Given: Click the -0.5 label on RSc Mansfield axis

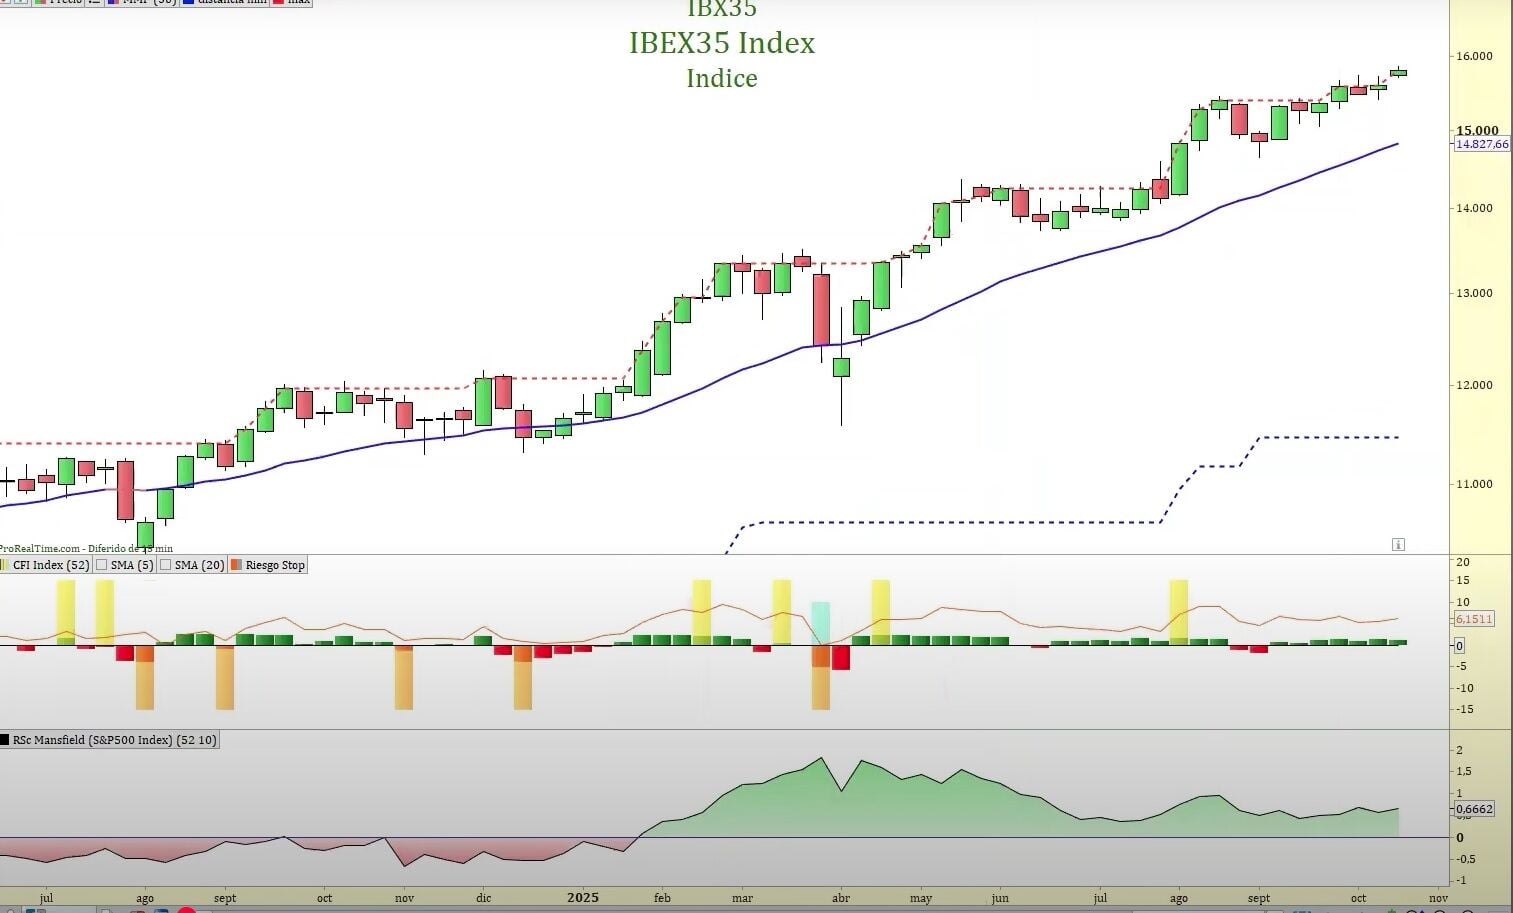Looking at the screenshot, I should (x=1464, y=860).
